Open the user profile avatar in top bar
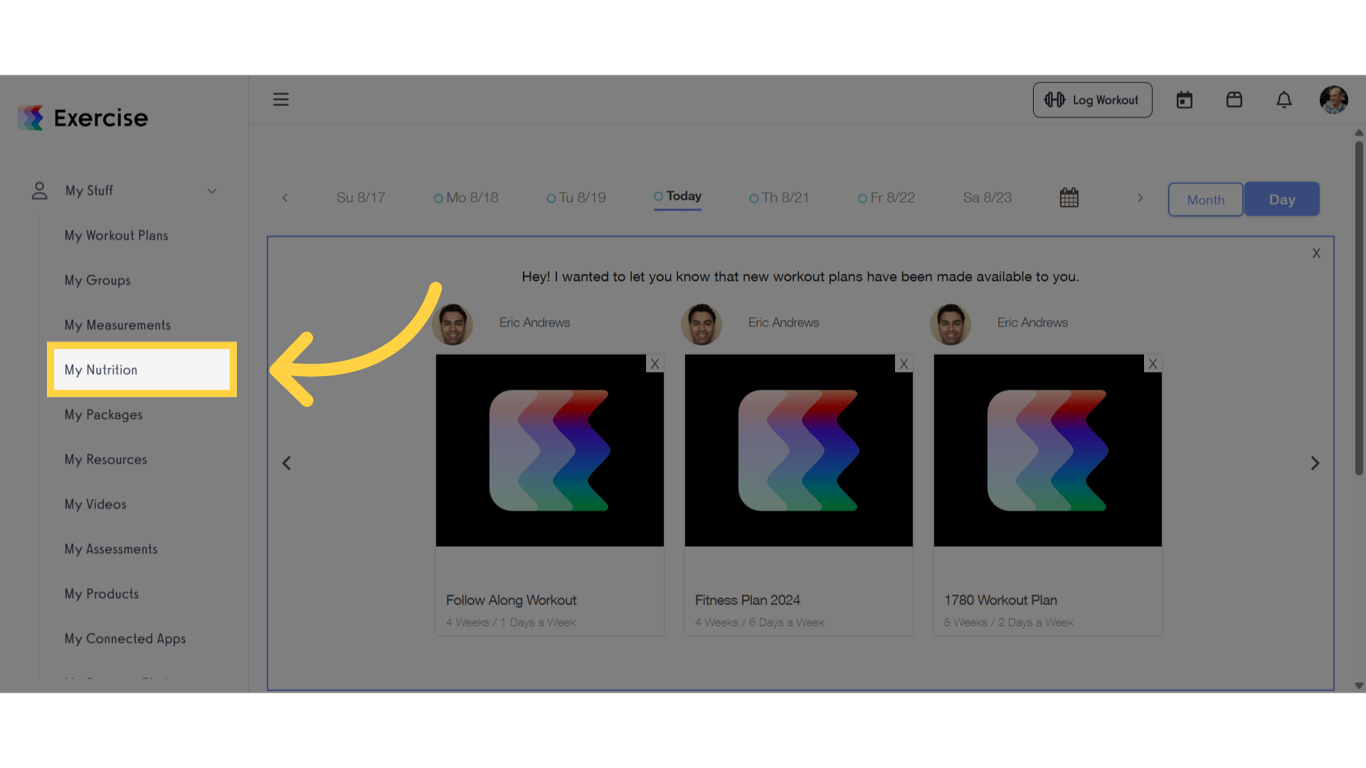 click(1334, 100)
